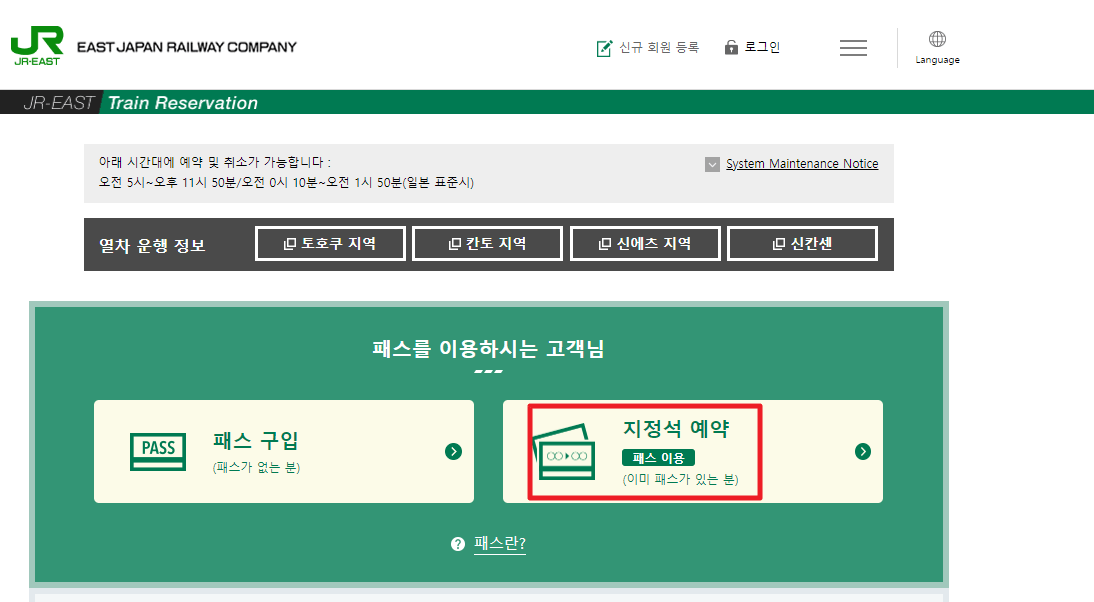Click the pencil icon beside 신규 회원 등록
Viewport: 1094px width, 602px height.
click(604, 46)
